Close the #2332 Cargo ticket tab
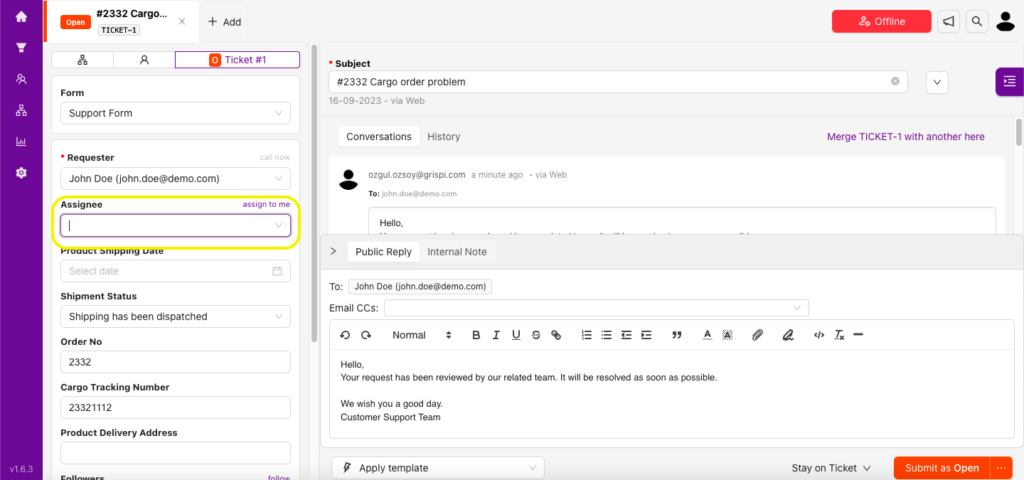Image resolution: width=1024 pixels, height=480 pixels. [x=182, y=21]
